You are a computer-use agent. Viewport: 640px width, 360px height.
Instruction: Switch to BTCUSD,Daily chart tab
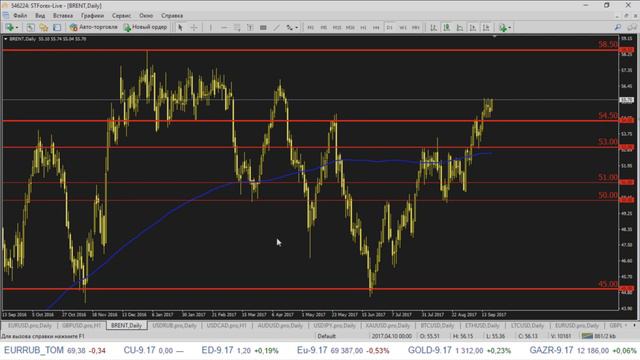click(437, 325)
